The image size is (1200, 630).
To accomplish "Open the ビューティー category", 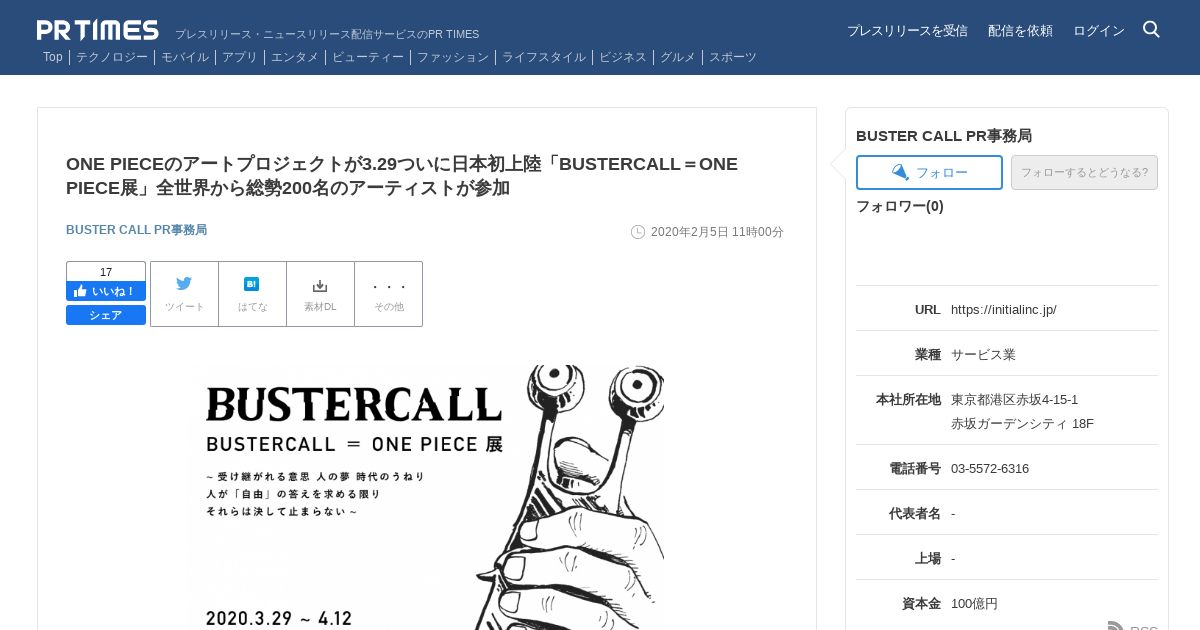I will pos(368,57).
